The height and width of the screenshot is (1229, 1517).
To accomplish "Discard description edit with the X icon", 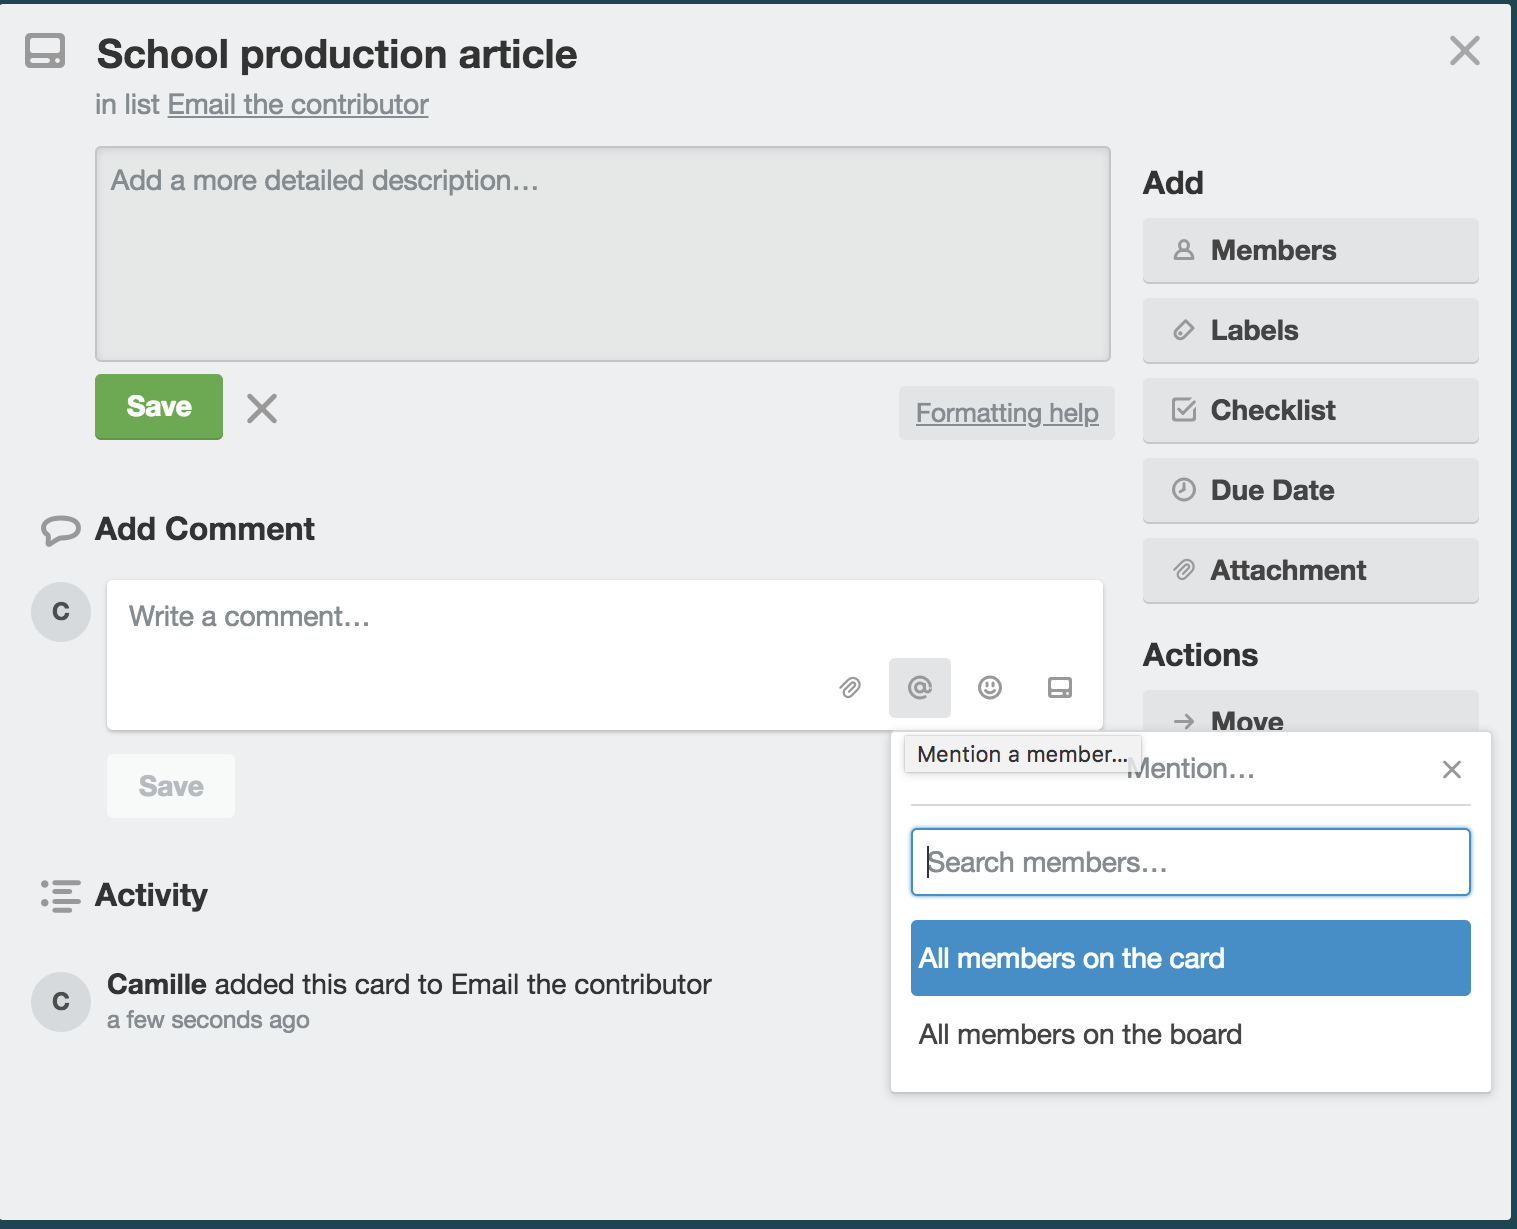I will (262, 408).
